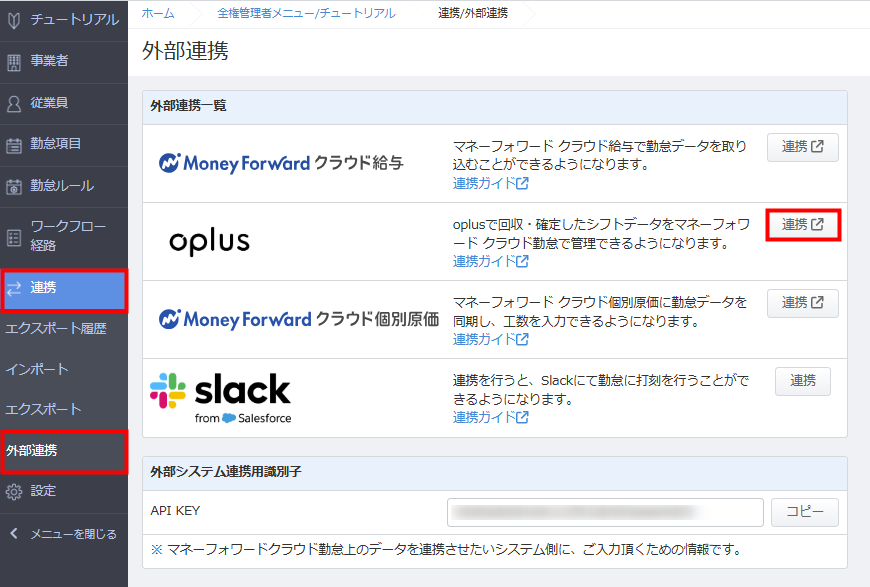Screen dimensions: 870x587
Task: Click the 勤怠ルール icon
Action: (14, 186)
